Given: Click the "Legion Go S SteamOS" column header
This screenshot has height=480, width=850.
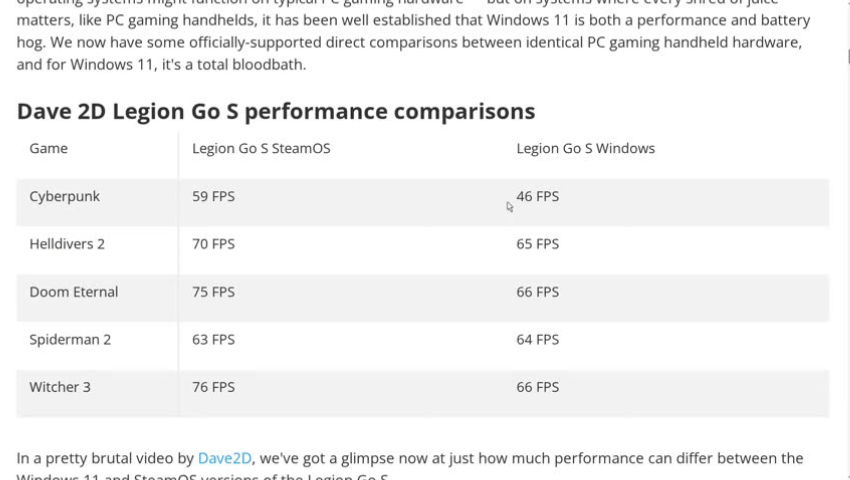Looking at the screenshot, I should click(x=261, y=149).
